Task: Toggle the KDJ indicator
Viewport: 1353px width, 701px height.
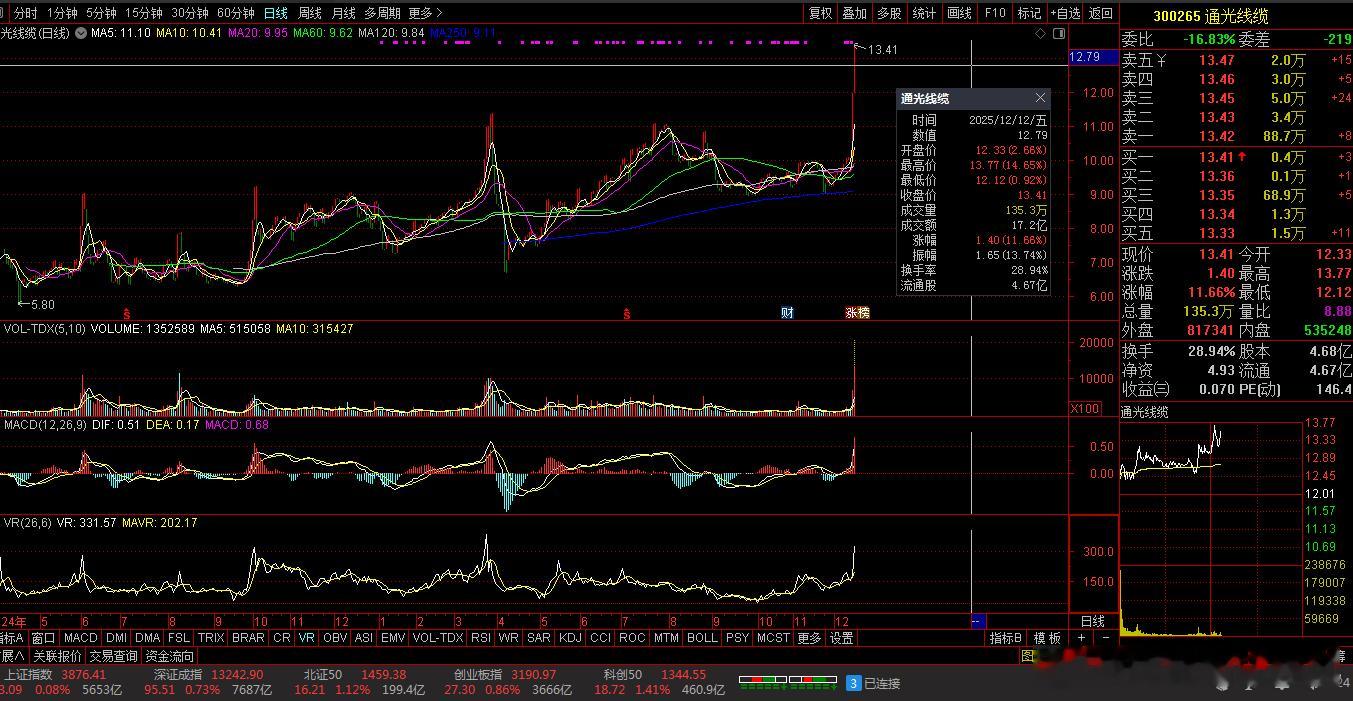Action: (x=570, y=638)
